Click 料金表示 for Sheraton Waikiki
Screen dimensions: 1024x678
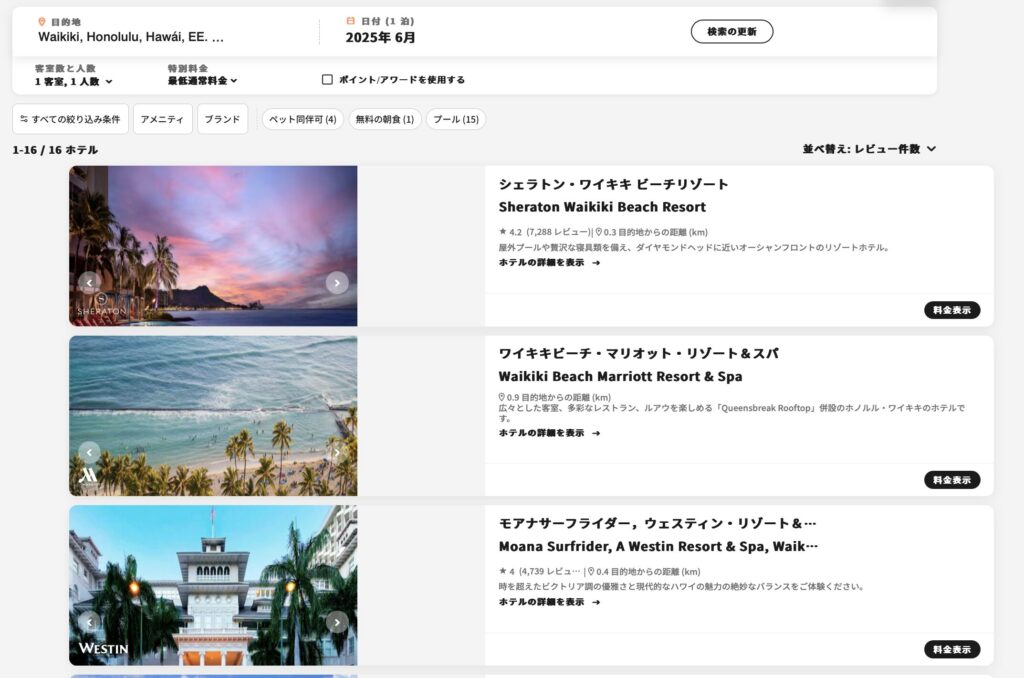point(952,310)
